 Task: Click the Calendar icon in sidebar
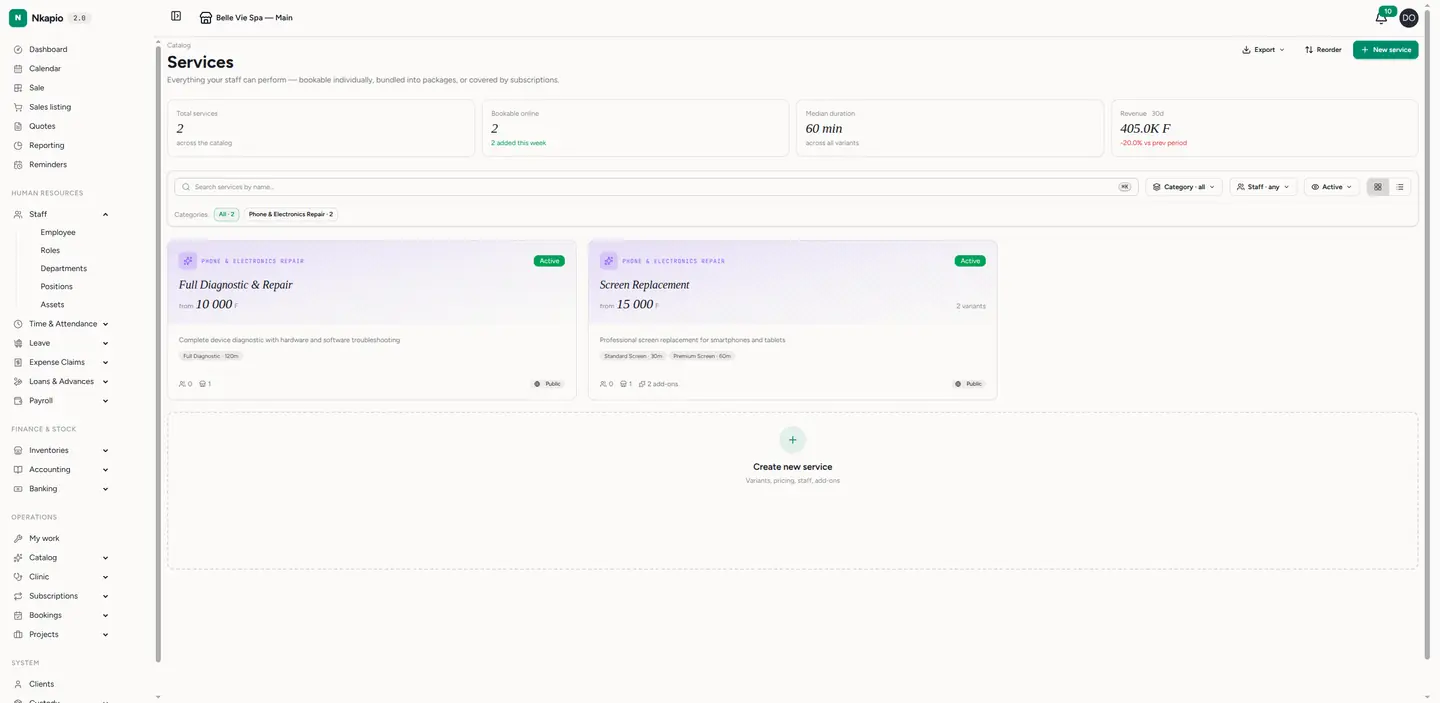(x=18, y=68)
